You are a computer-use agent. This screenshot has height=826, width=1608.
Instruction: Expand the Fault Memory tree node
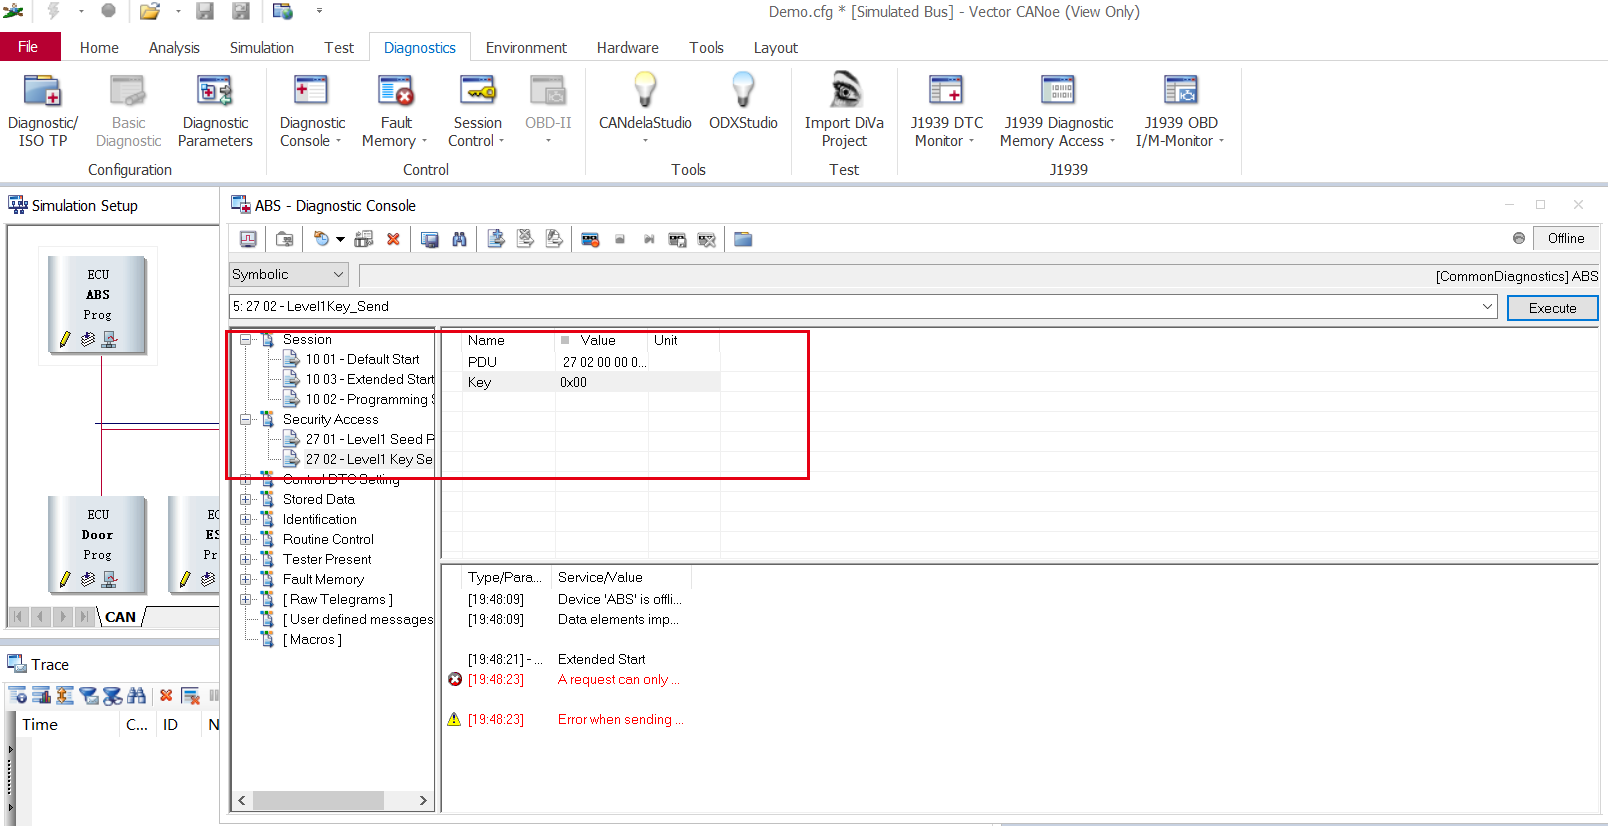coord(246,580)
